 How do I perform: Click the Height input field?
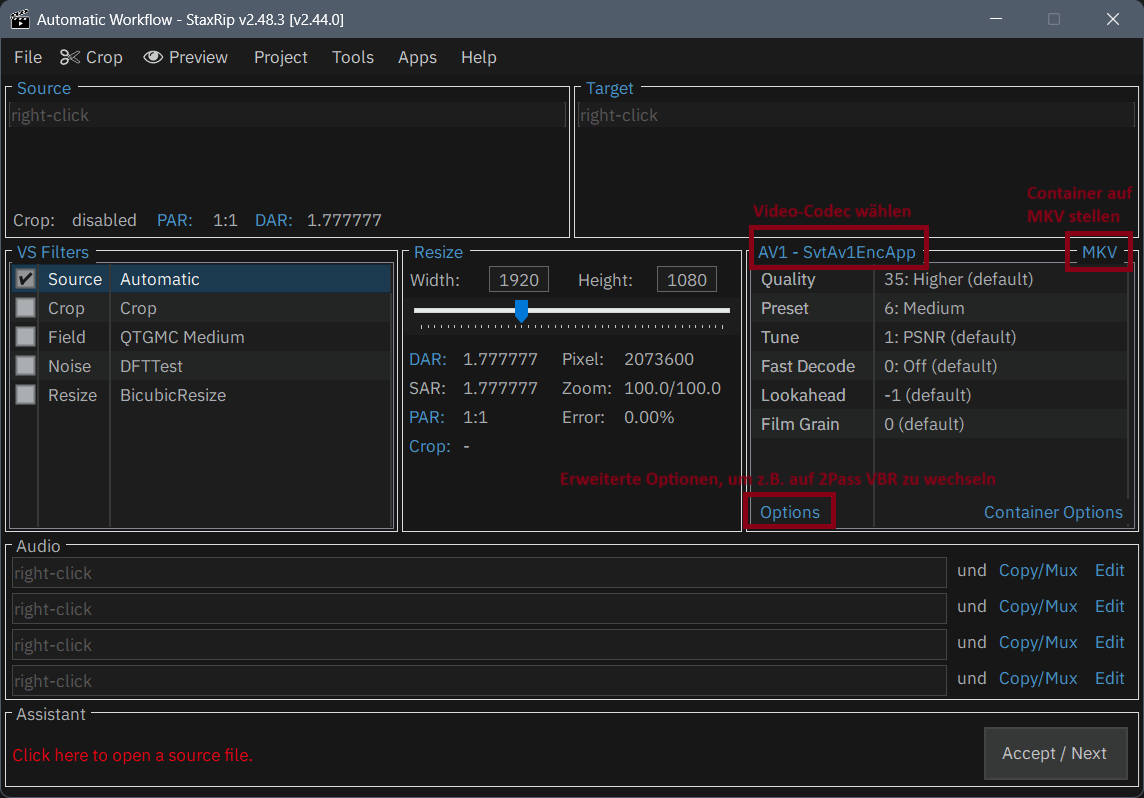687,279
